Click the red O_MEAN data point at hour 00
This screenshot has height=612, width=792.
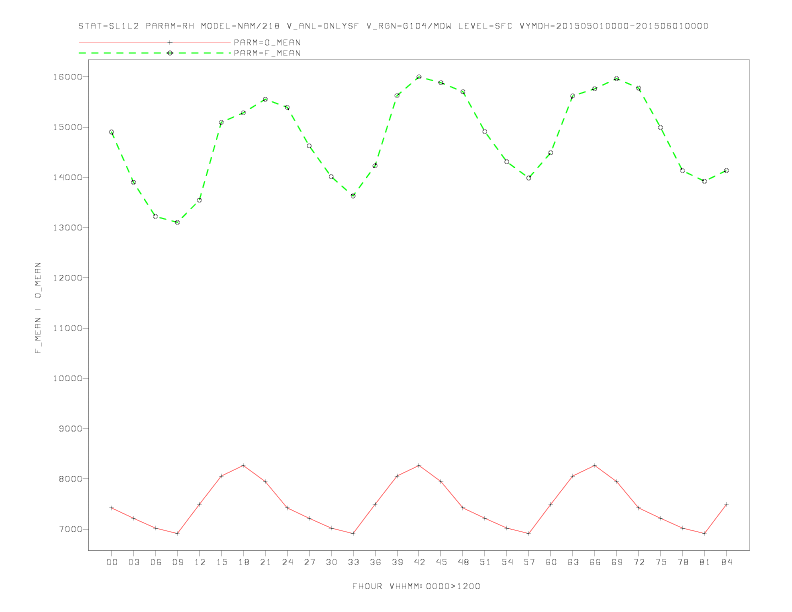[x=112, y=508]
